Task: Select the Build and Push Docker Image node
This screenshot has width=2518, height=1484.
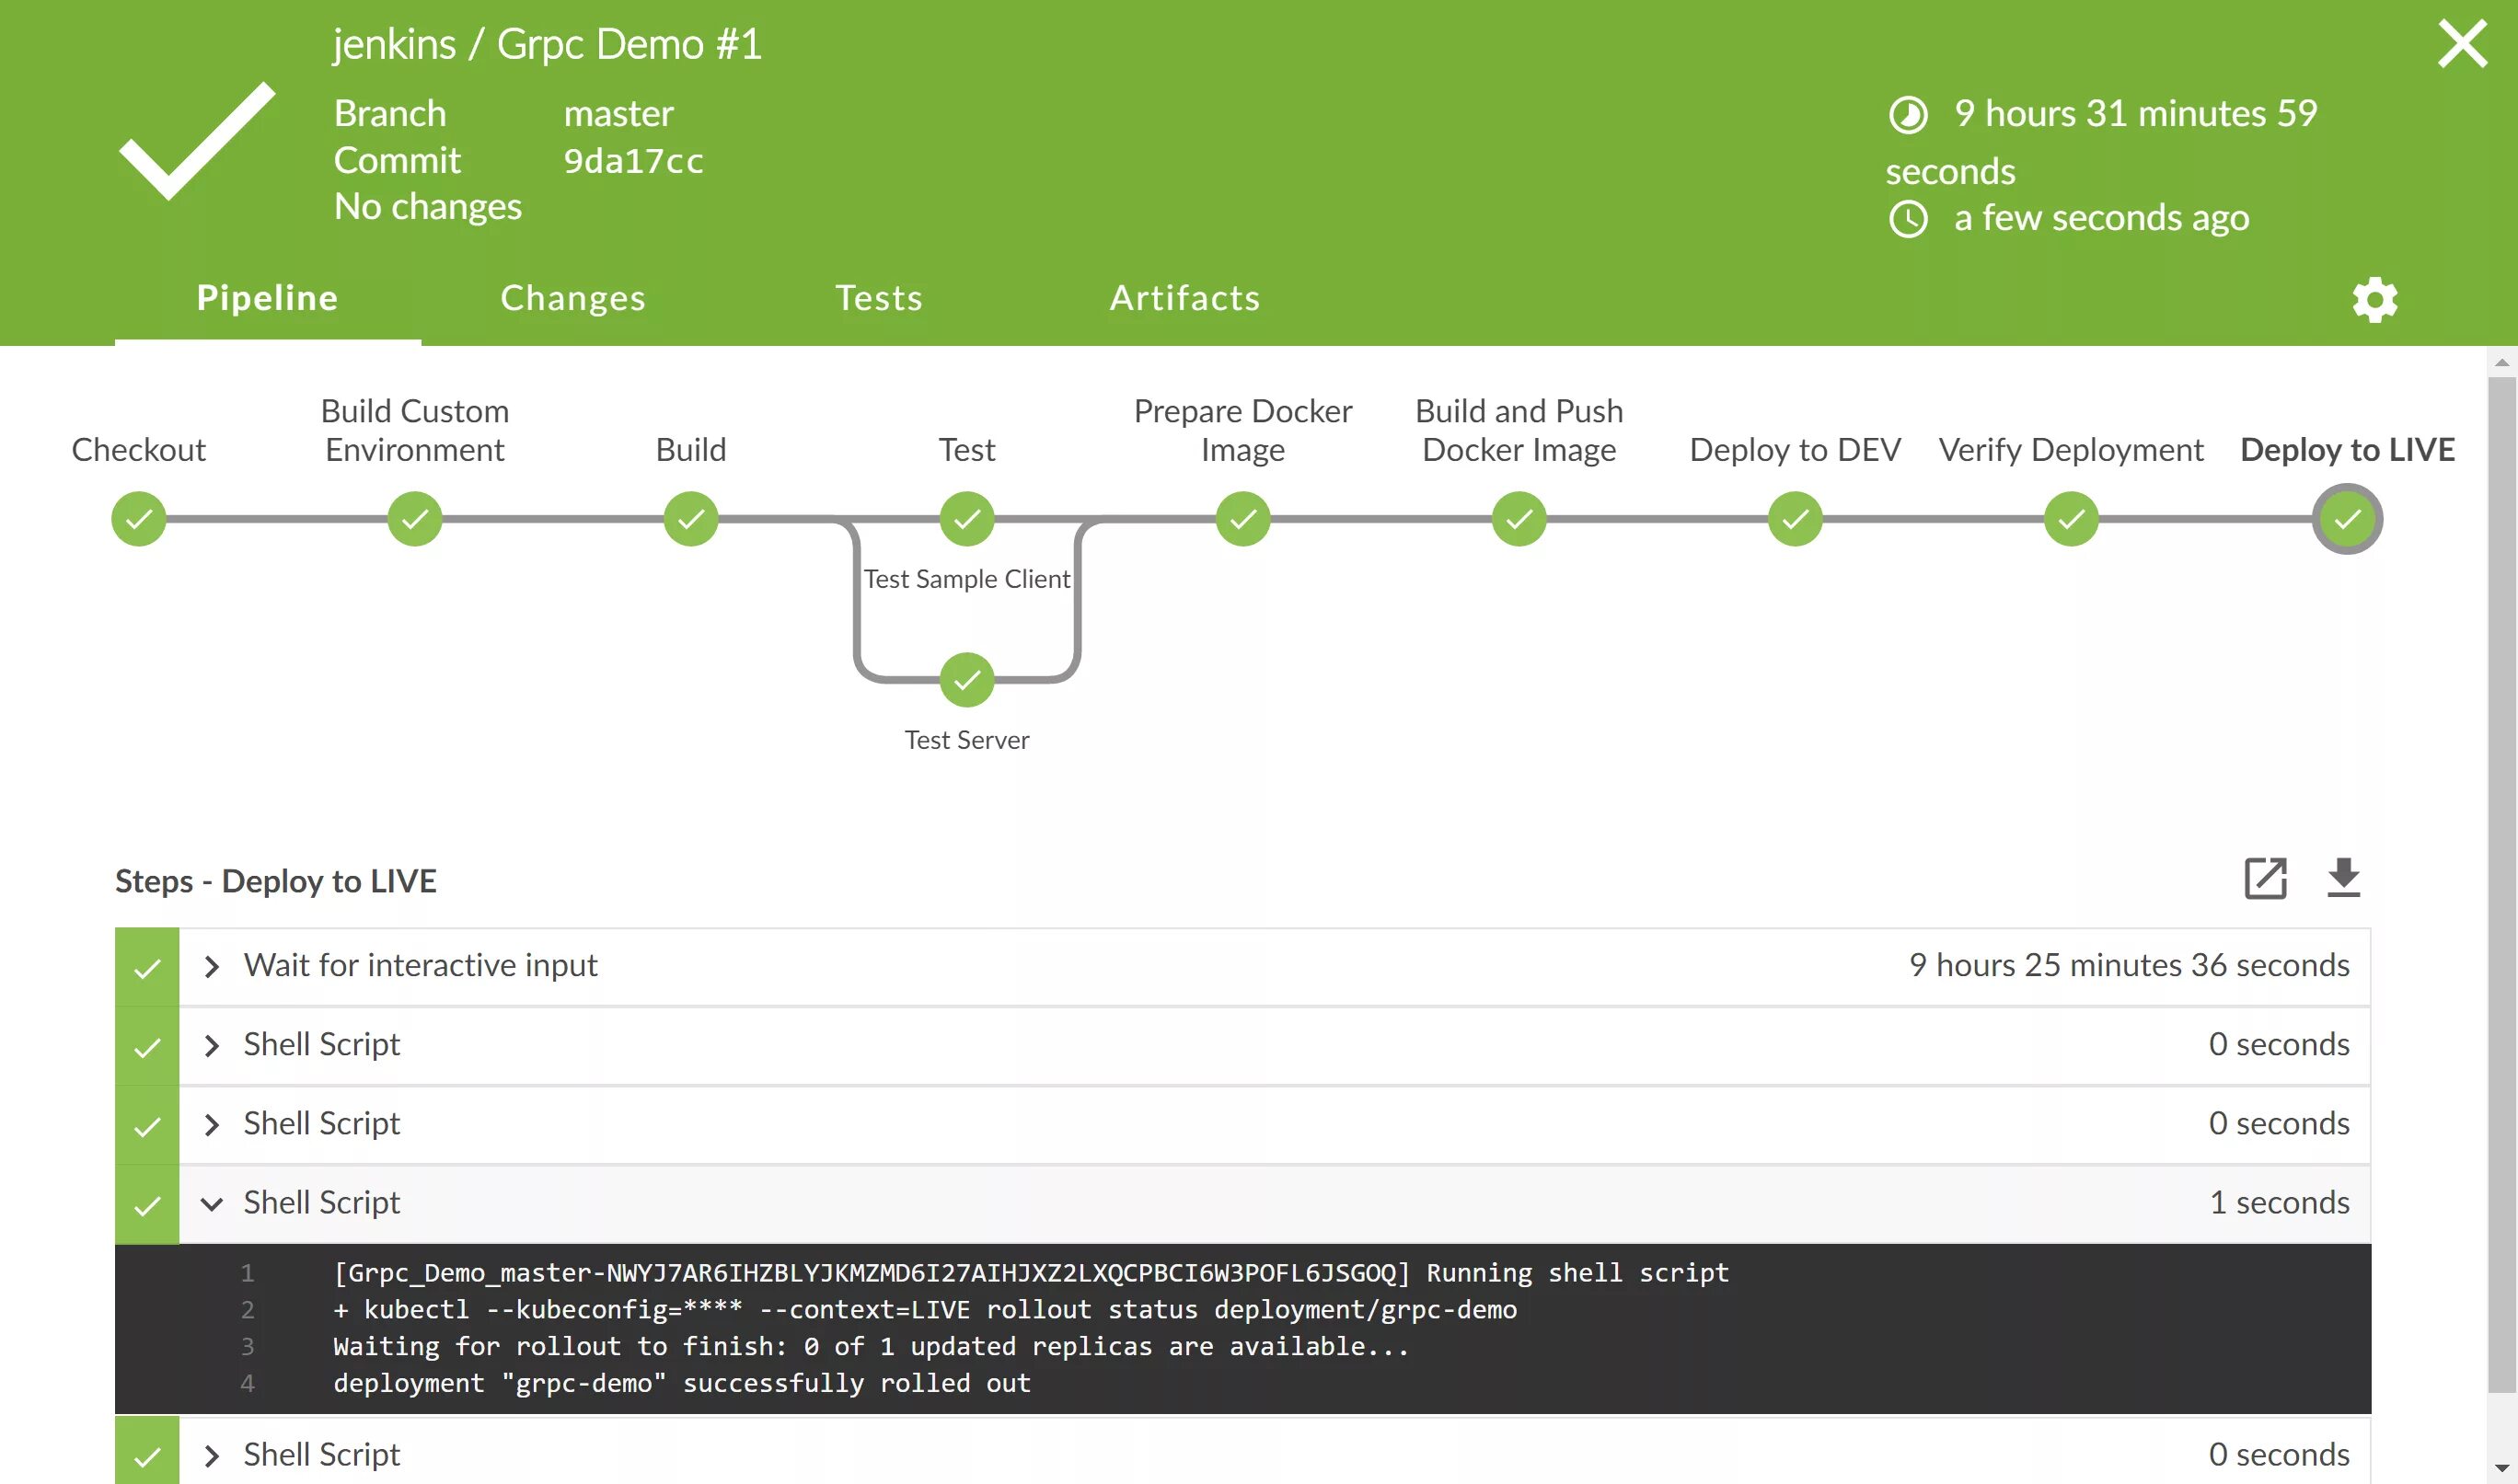Action: pos(1519,519)
